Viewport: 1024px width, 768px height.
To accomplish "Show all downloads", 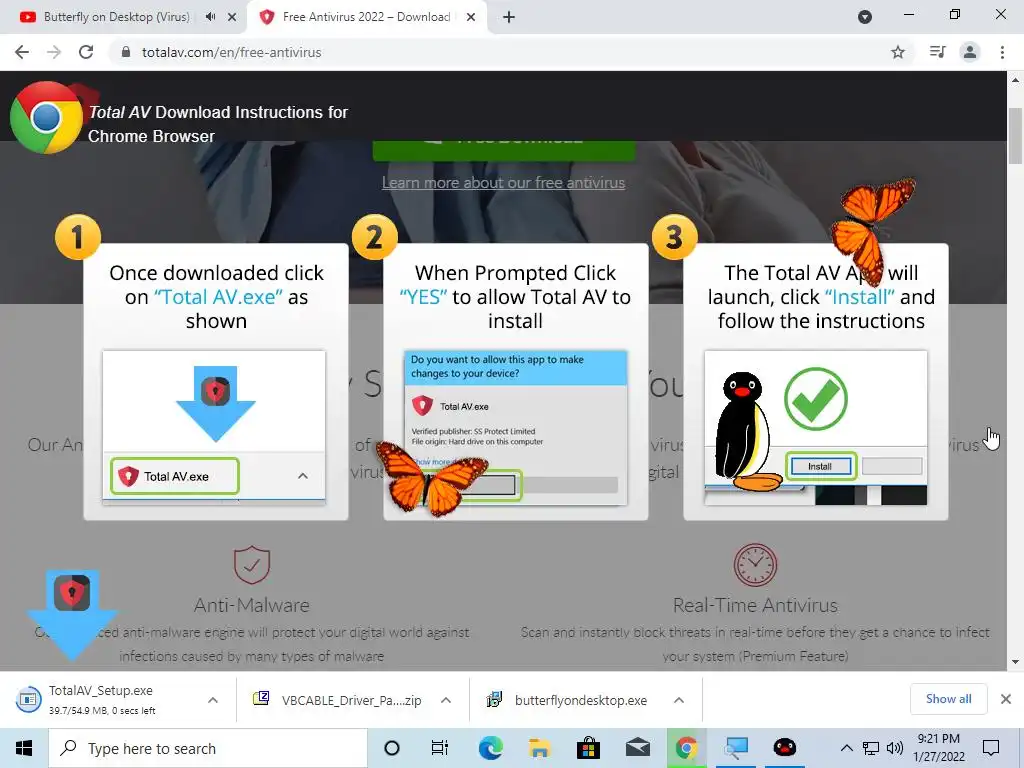I will tap(948, 699).
